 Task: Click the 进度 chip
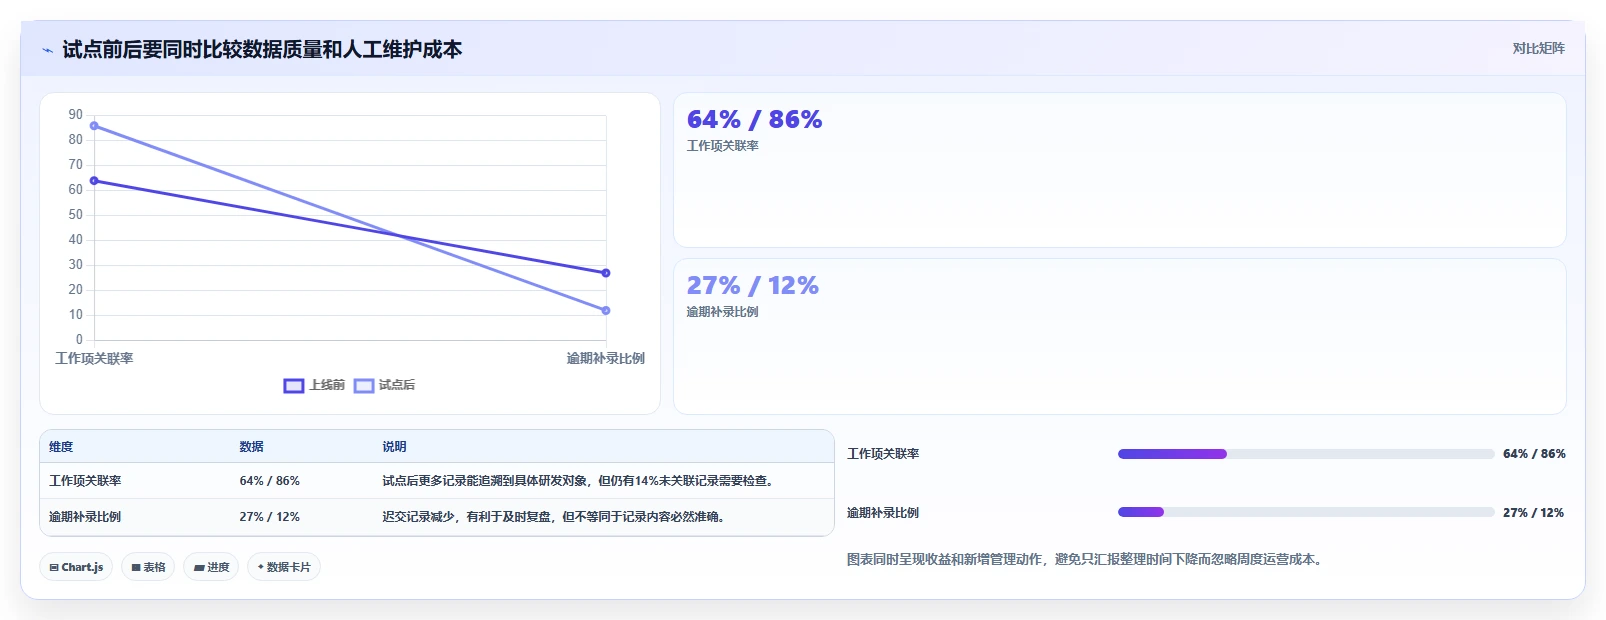click(x=211, y=567)
